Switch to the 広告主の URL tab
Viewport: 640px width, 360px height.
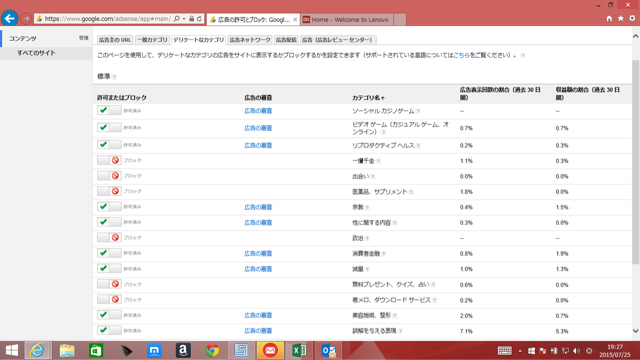pyautogui.click(x=115, y=40)
